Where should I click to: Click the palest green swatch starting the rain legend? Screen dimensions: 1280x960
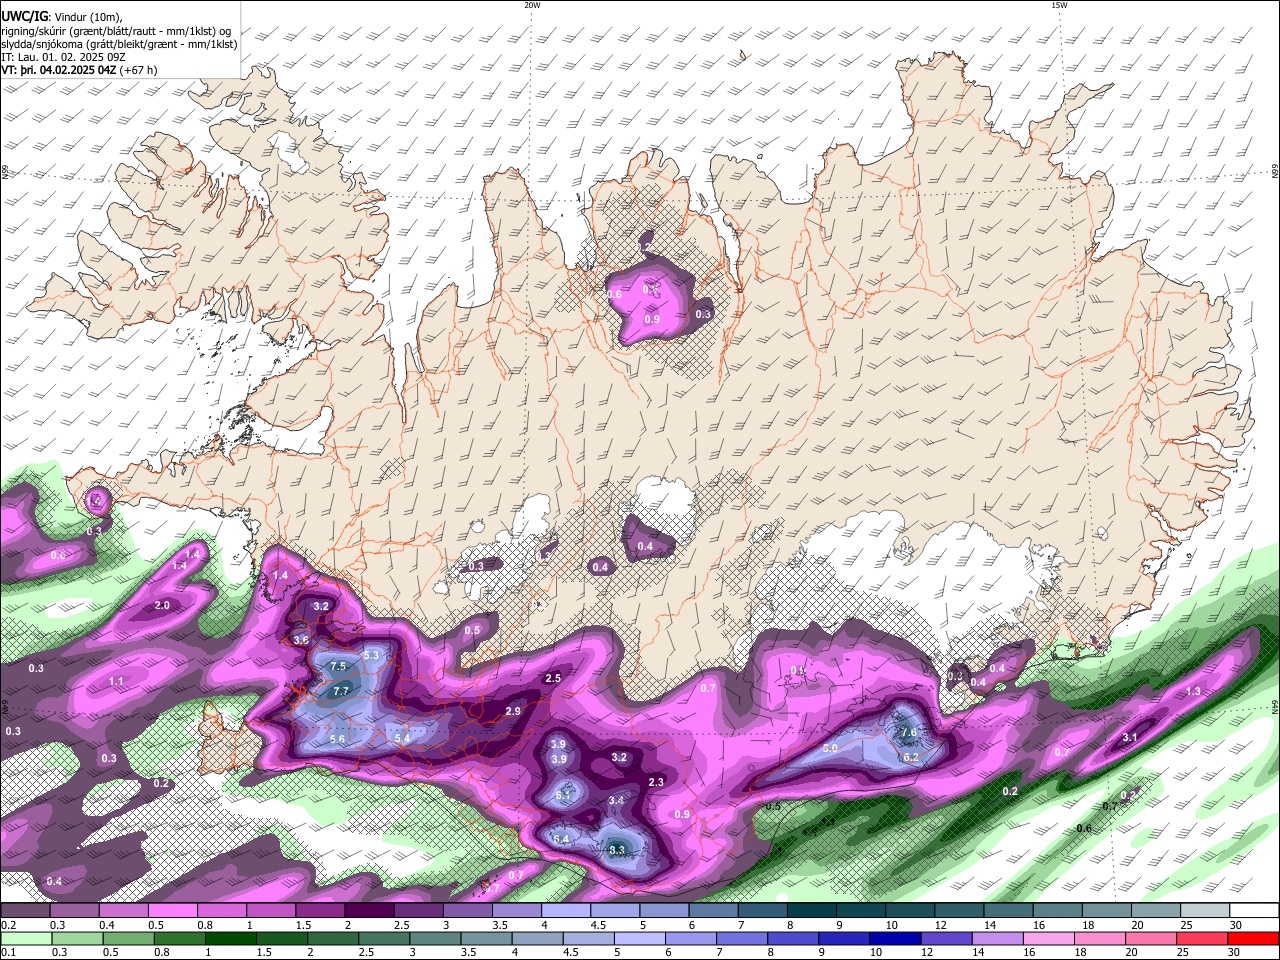pos(25,938)
